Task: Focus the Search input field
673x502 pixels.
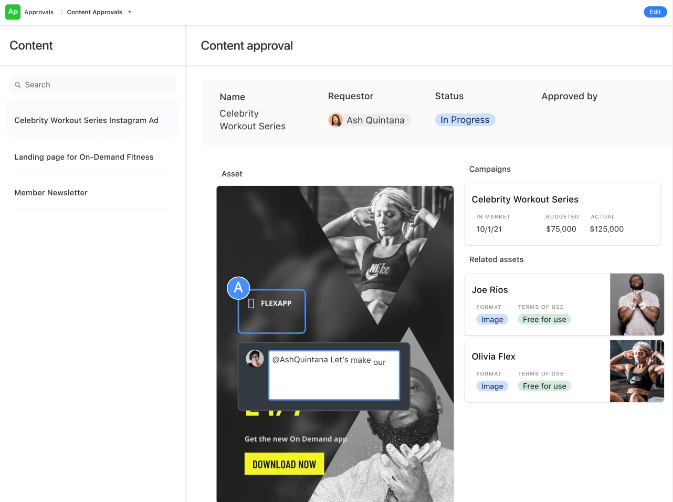Action: click(x=93, y=85)
